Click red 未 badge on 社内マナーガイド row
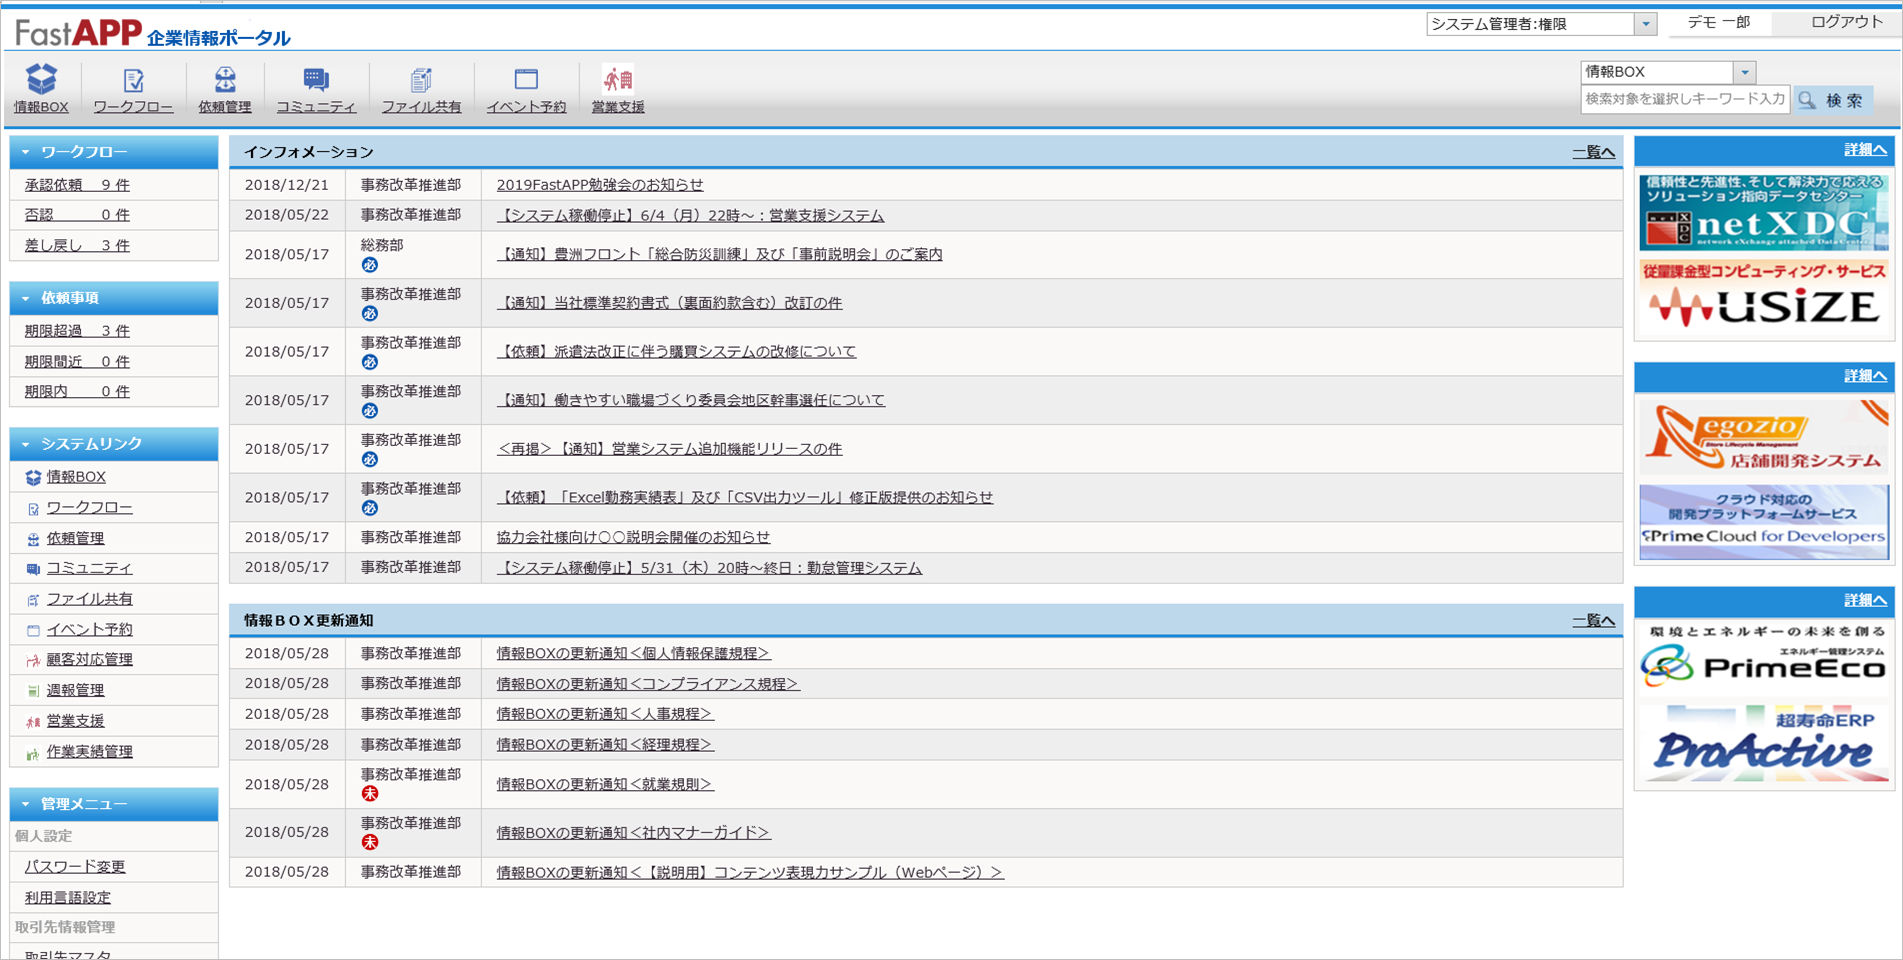 (370, 842)
